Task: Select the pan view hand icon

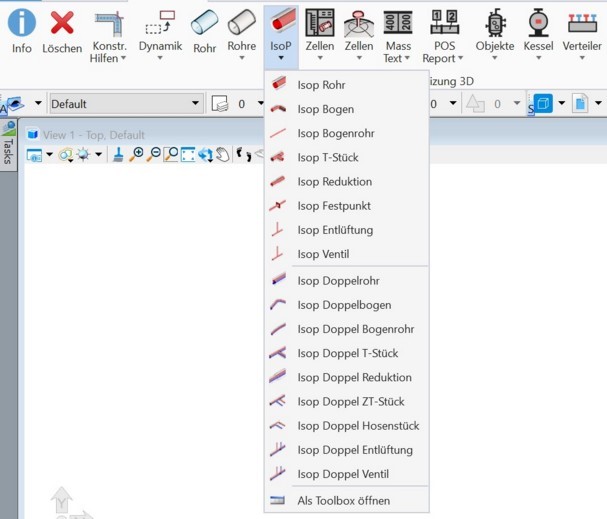Action: pyautogui.click(x=223, y=155)
